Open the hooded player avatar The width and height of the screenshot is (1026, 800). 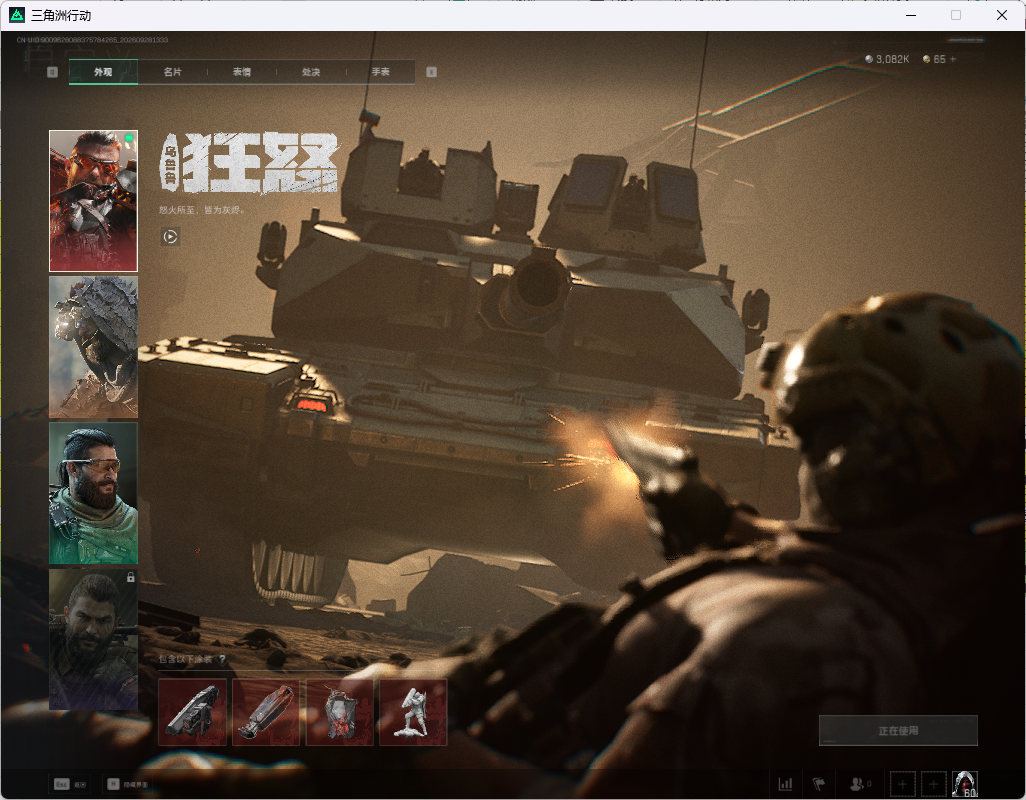[965, 784]
